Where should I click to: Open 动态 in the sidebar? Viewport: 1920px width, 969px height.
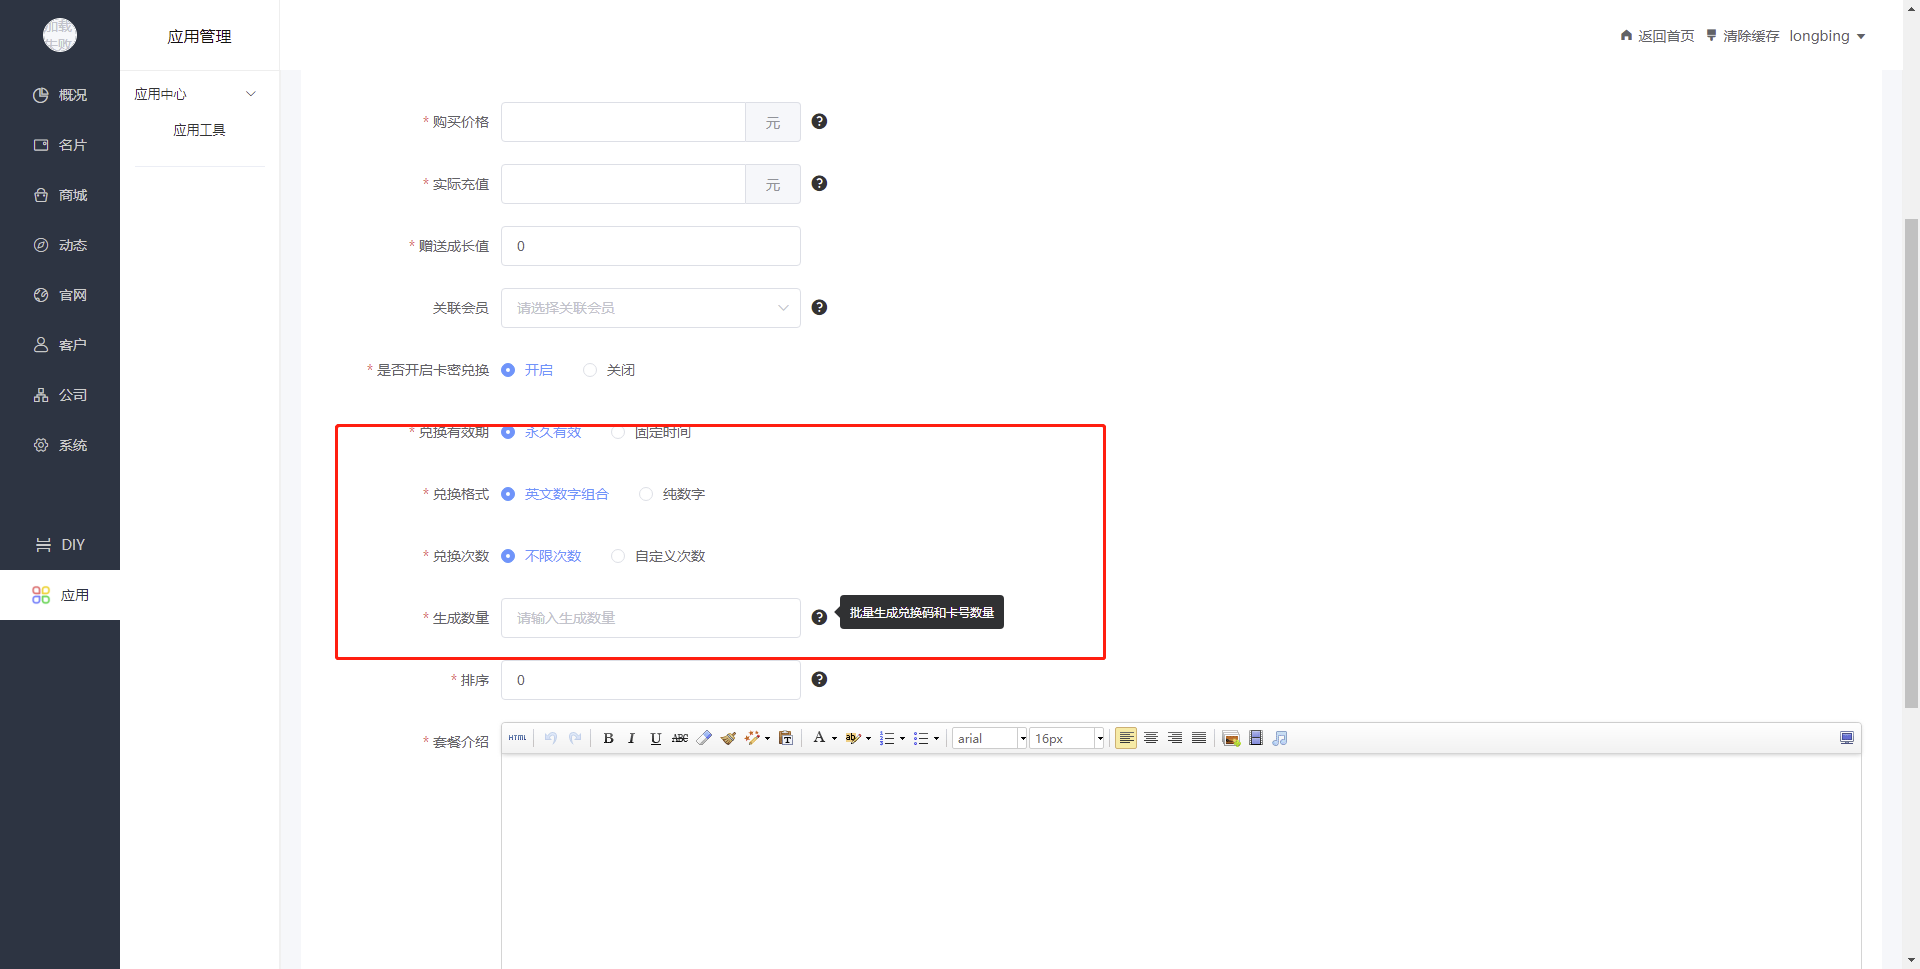[60, 245]
